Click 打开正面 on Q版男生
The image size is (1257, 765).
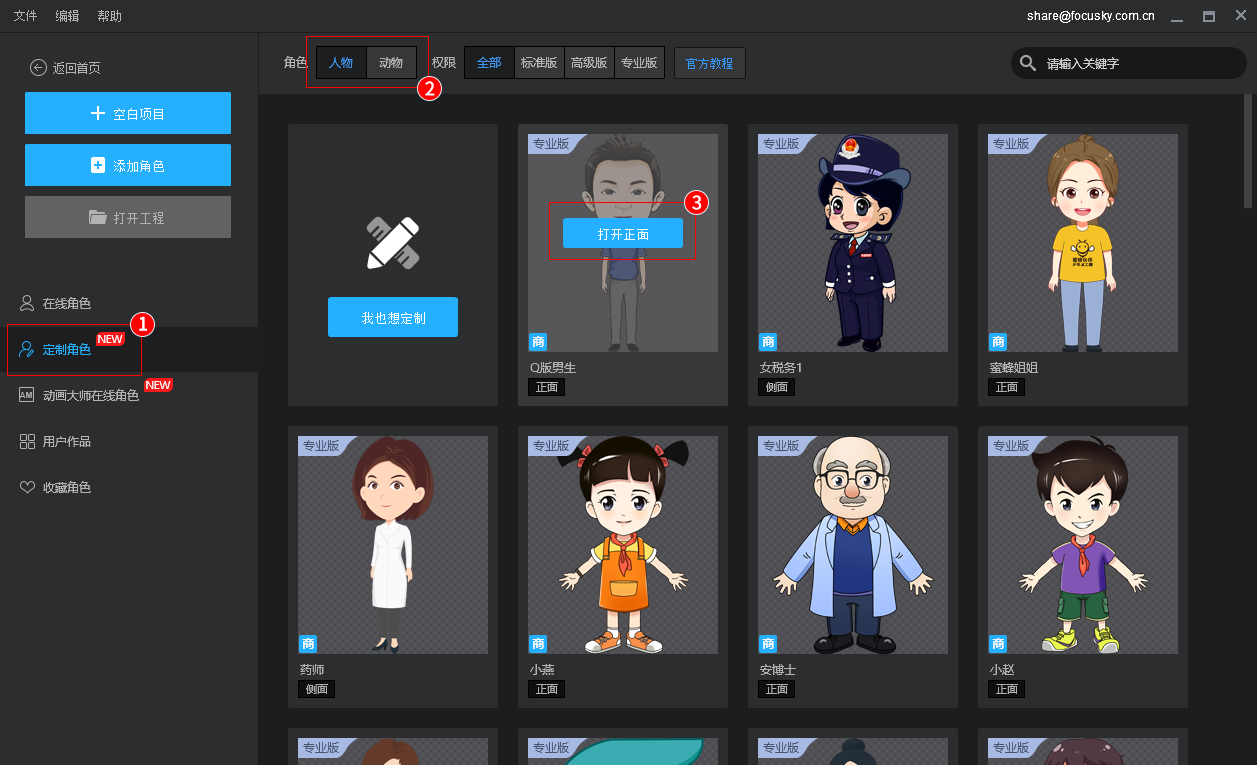pyautogui.click(x=623, y=233)
